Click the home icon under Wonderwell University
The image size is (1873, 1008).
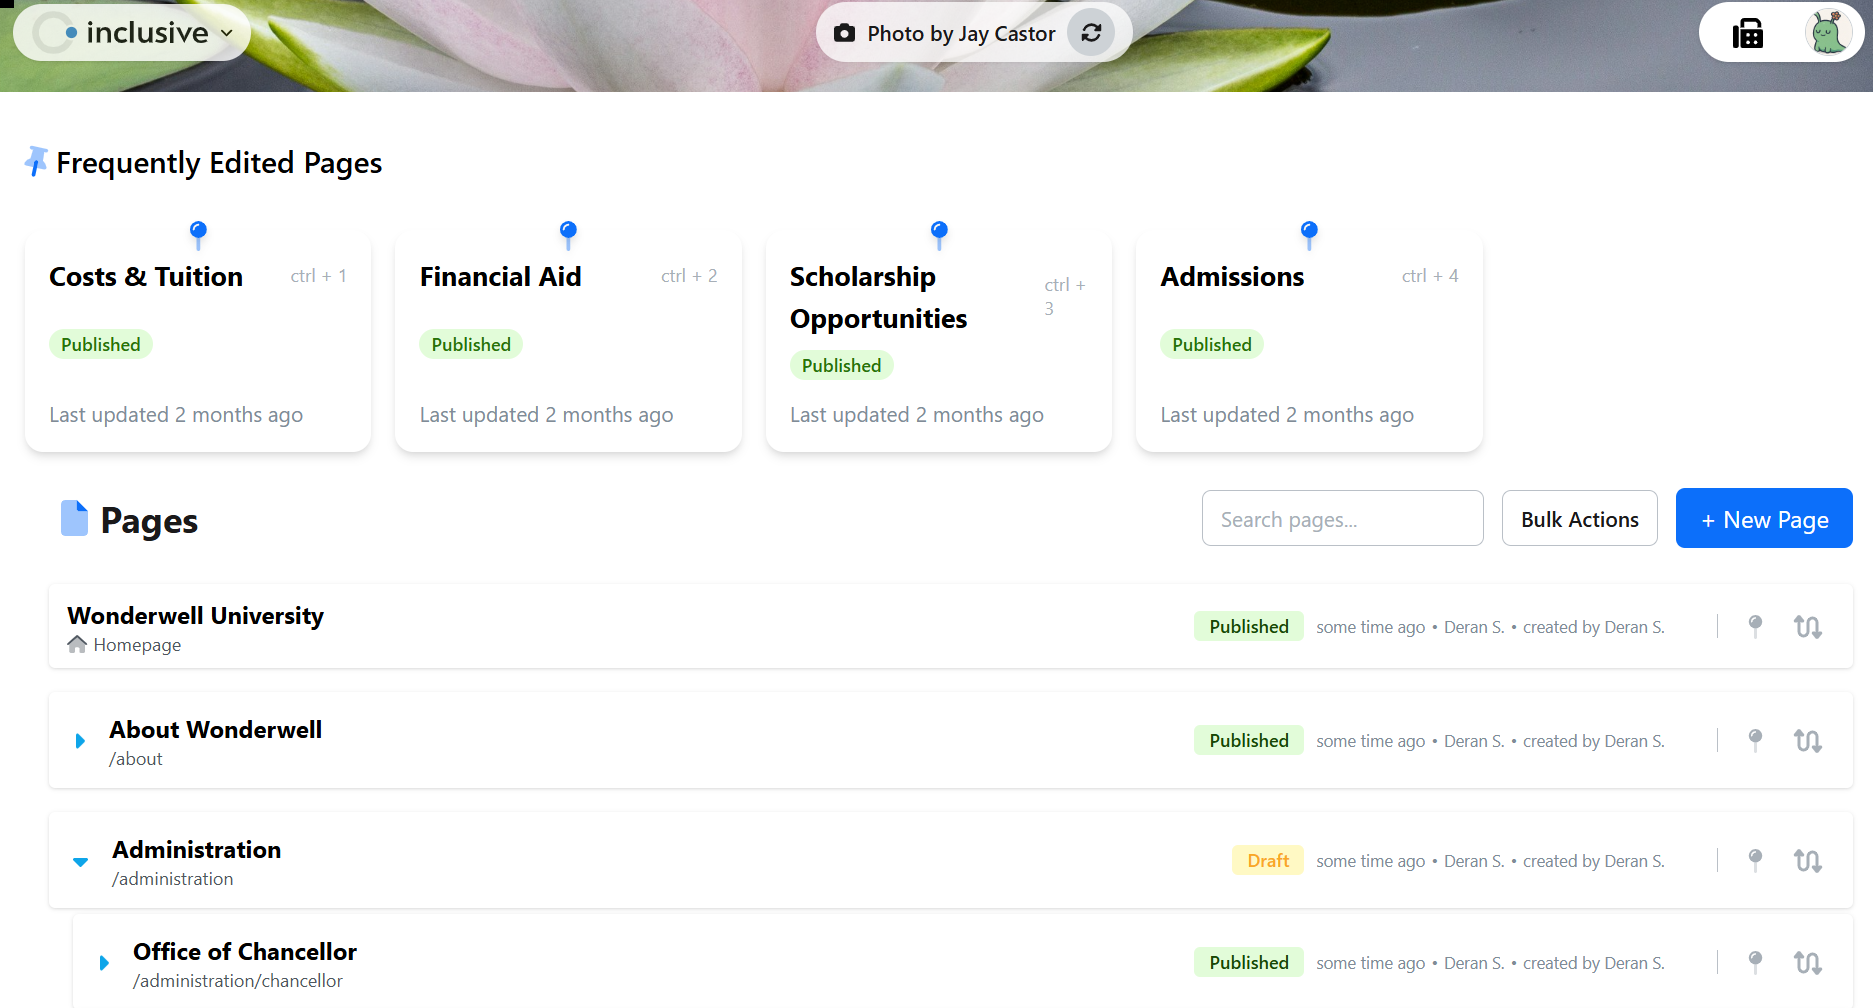(x=78, y=644)
